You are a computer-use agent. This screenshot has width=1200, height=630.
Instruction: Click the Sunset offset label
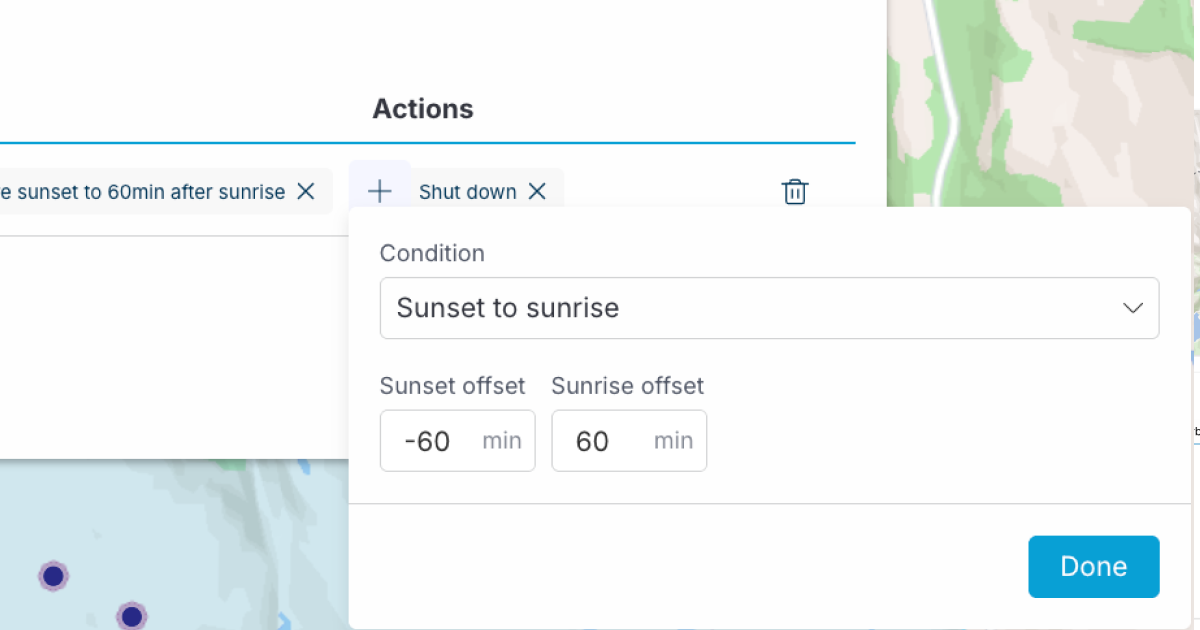click(x=452, y=386)
